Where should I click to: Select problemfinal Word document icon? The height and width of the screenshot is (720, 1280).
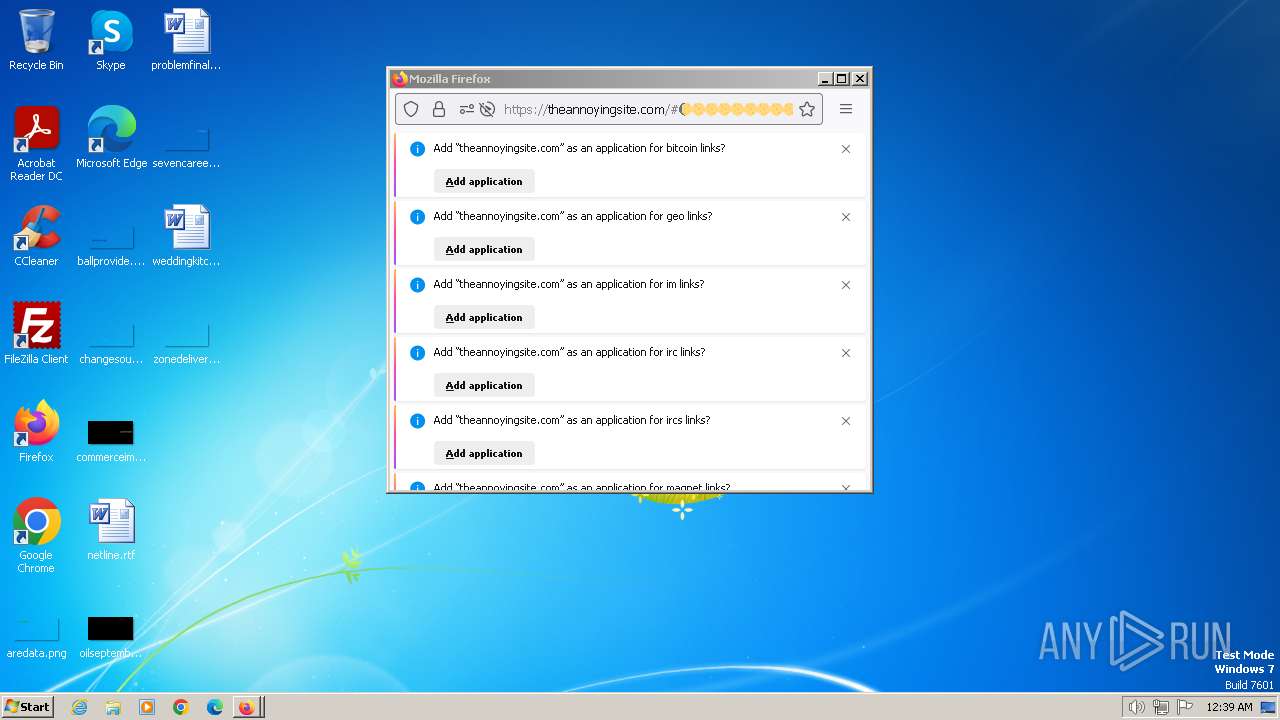tap(186, 40)
